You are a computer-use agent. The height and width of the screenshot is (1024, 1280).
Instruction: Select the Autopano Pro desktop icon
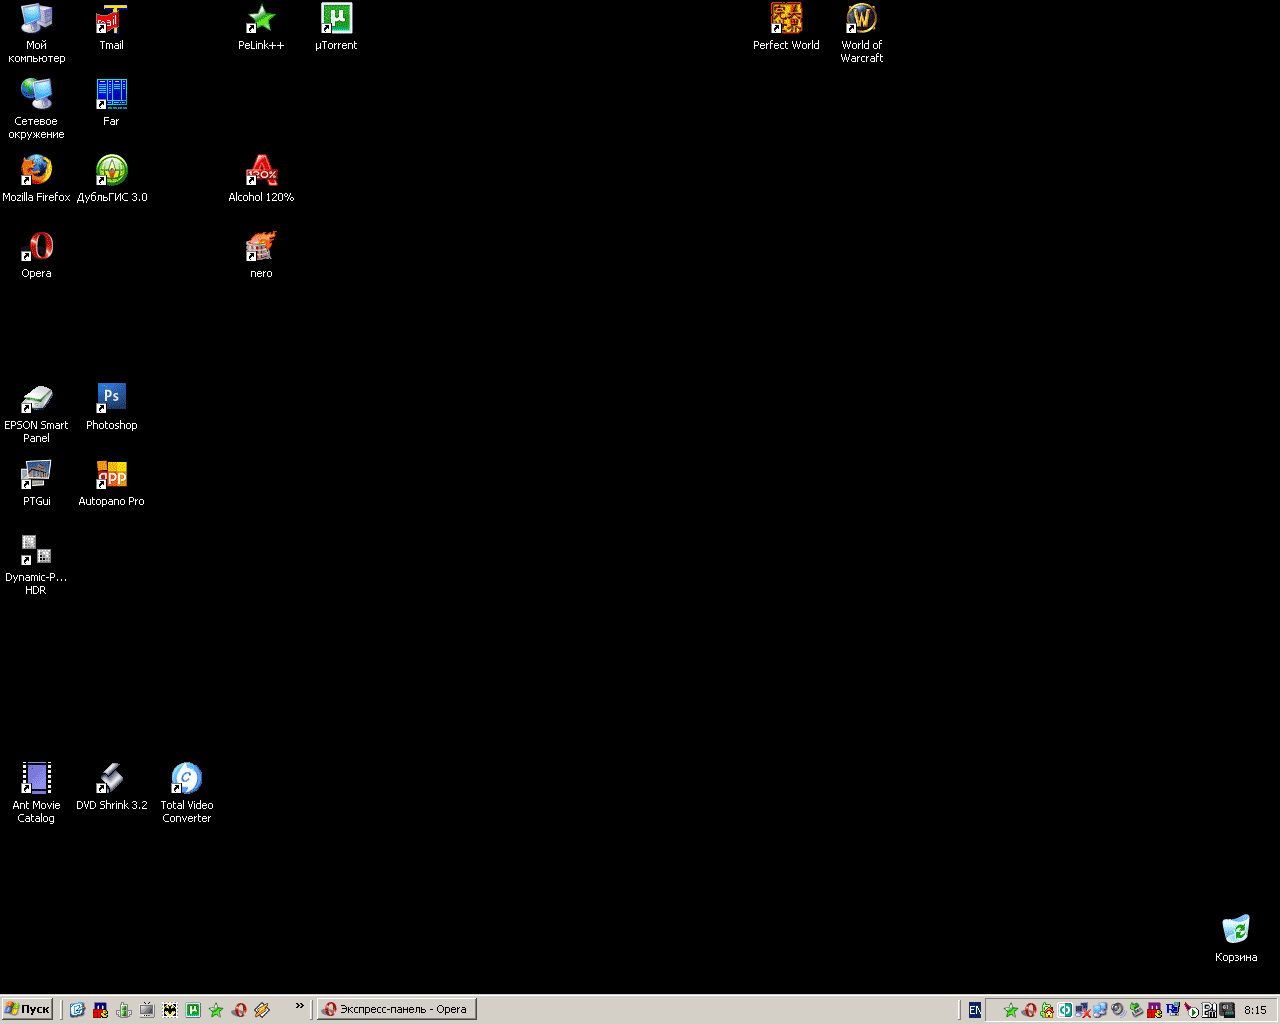[111, 474]
